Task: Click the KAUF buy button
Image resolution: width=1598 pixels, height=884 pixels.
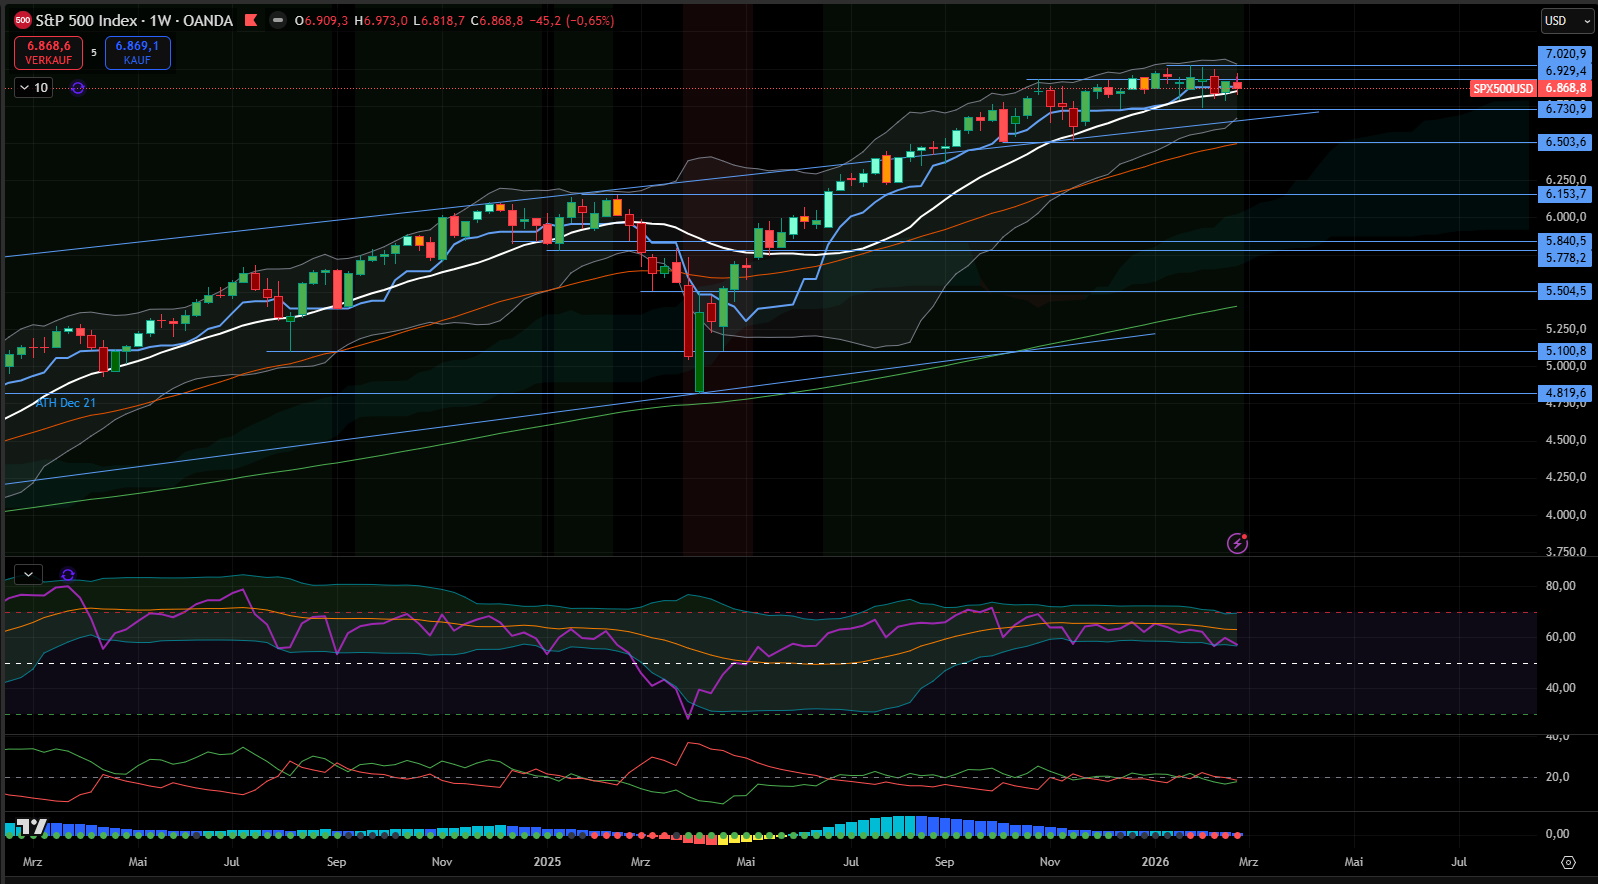Action: (x=137, y=53)
